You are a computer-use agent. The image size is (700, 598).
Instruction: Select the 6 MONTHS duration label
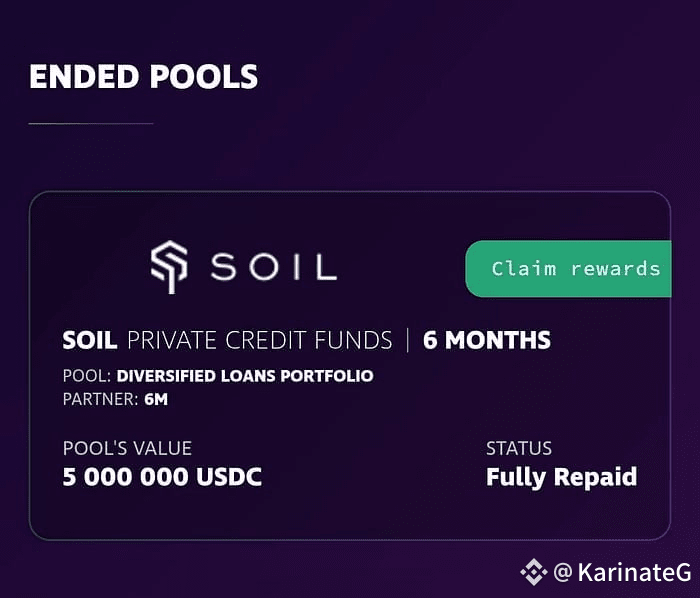click(x=486, y=340)
